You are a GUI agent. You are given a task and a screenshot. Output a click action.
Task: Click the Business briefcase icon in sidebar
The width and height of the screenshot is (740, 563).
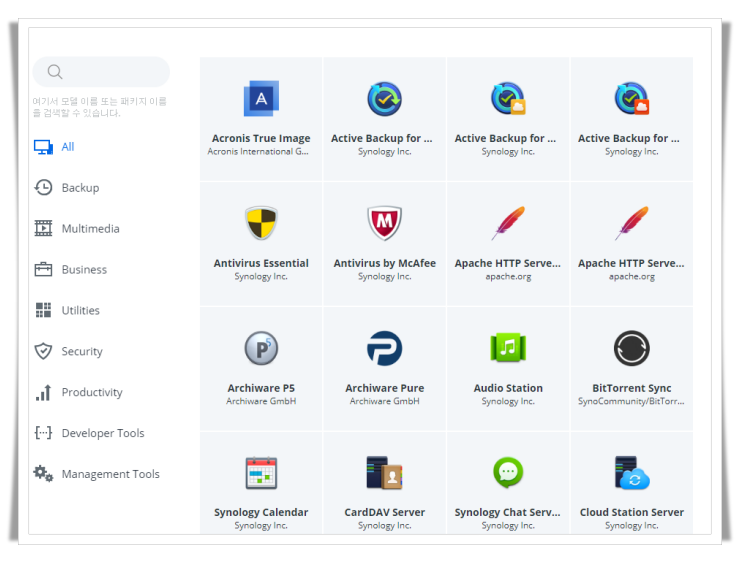tap(43, 269)
